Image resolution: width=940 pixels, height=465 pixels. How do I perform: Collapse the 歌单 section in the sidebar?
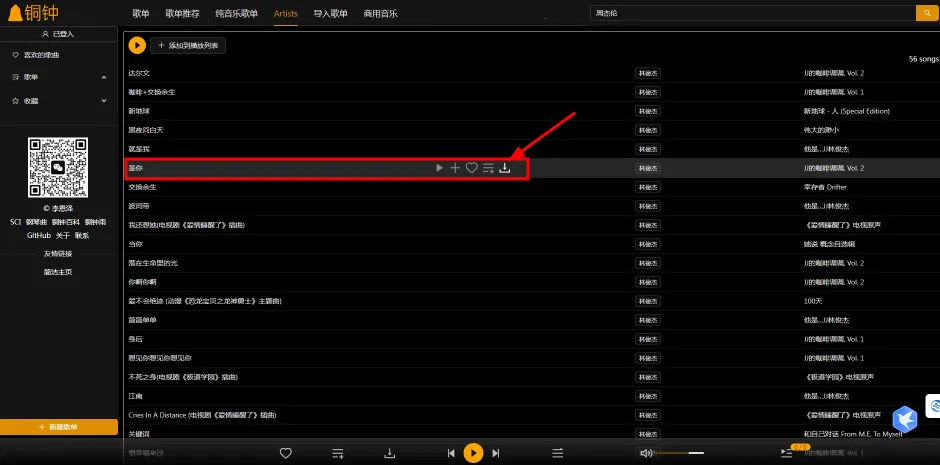coord(104,77)
